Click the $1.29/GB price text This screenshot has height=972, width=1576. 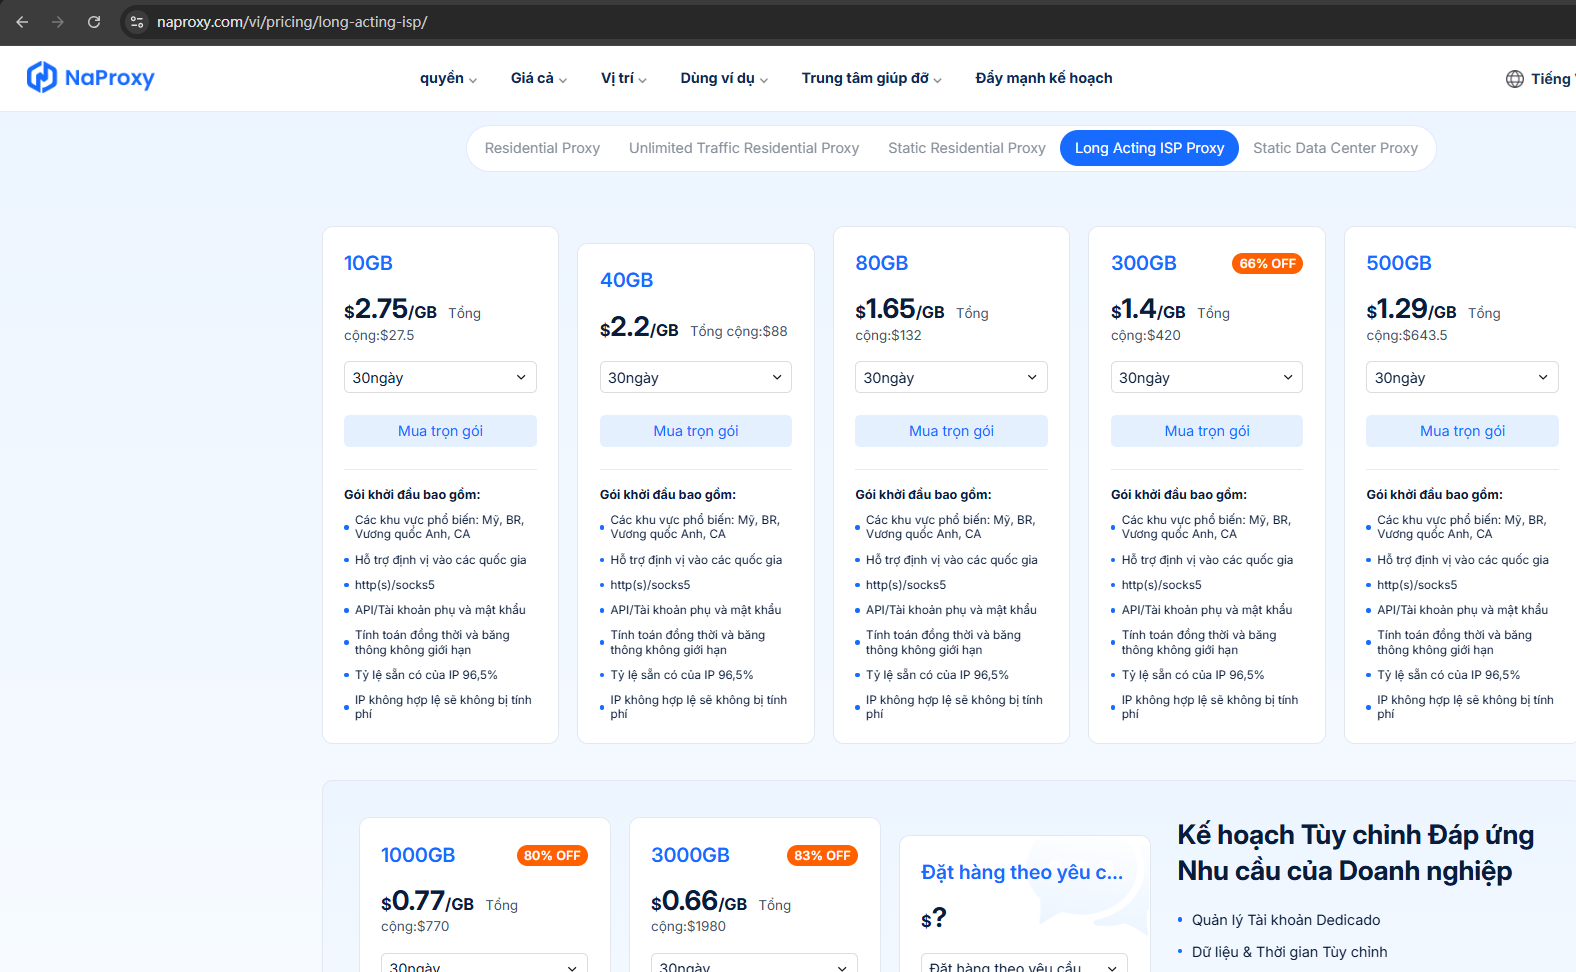point(1411,309)
